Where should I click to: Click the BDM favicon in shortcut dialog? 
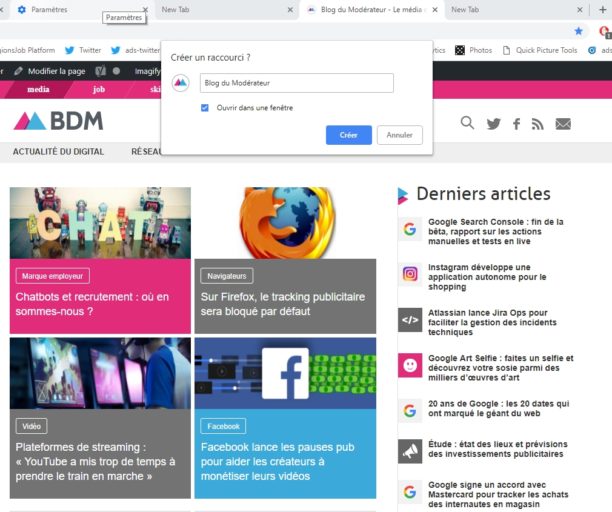[180, 83]
